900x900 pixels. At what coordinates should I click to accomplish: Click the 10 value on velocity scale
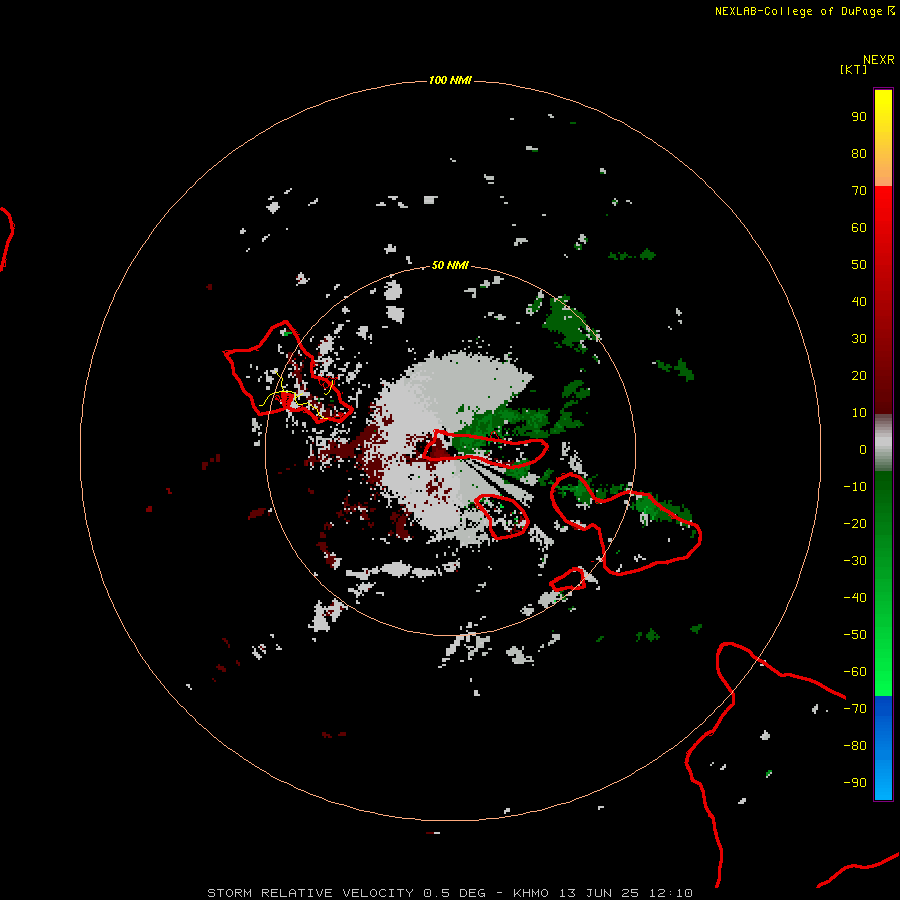(x=859, y=413)
